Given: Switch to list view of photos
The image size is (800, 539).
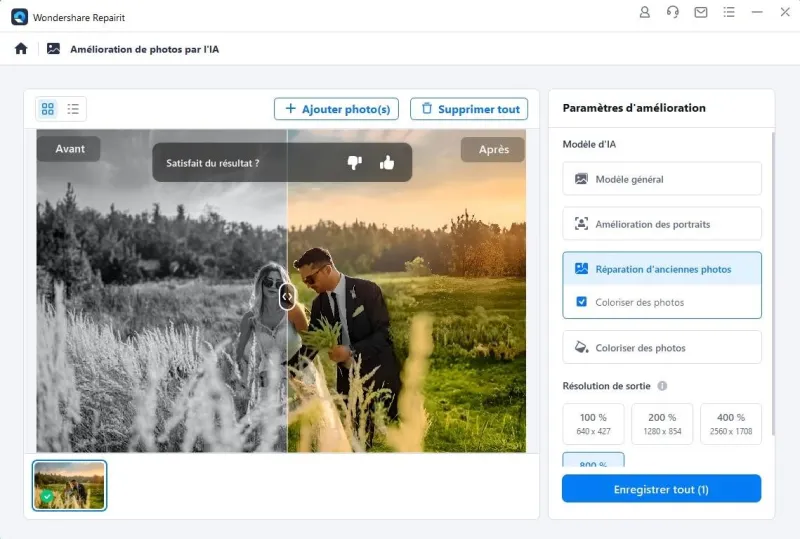Looking at the screenshot, I should [73, 109].
